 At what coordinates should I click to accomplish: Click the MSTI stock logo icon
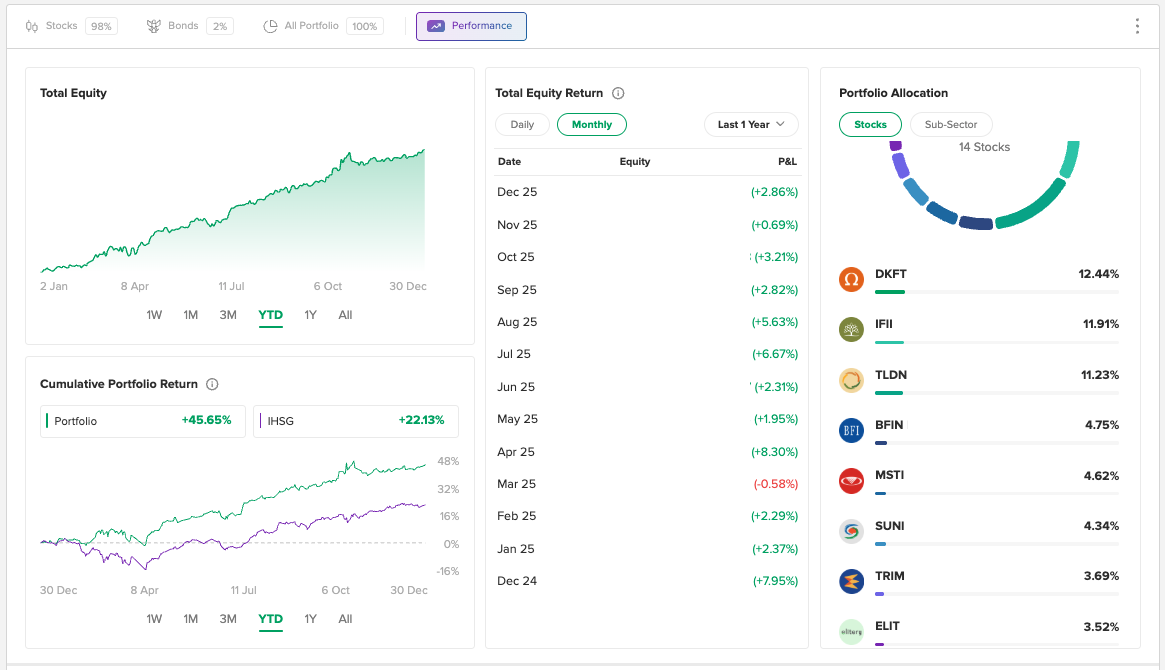tap(851, 481)
